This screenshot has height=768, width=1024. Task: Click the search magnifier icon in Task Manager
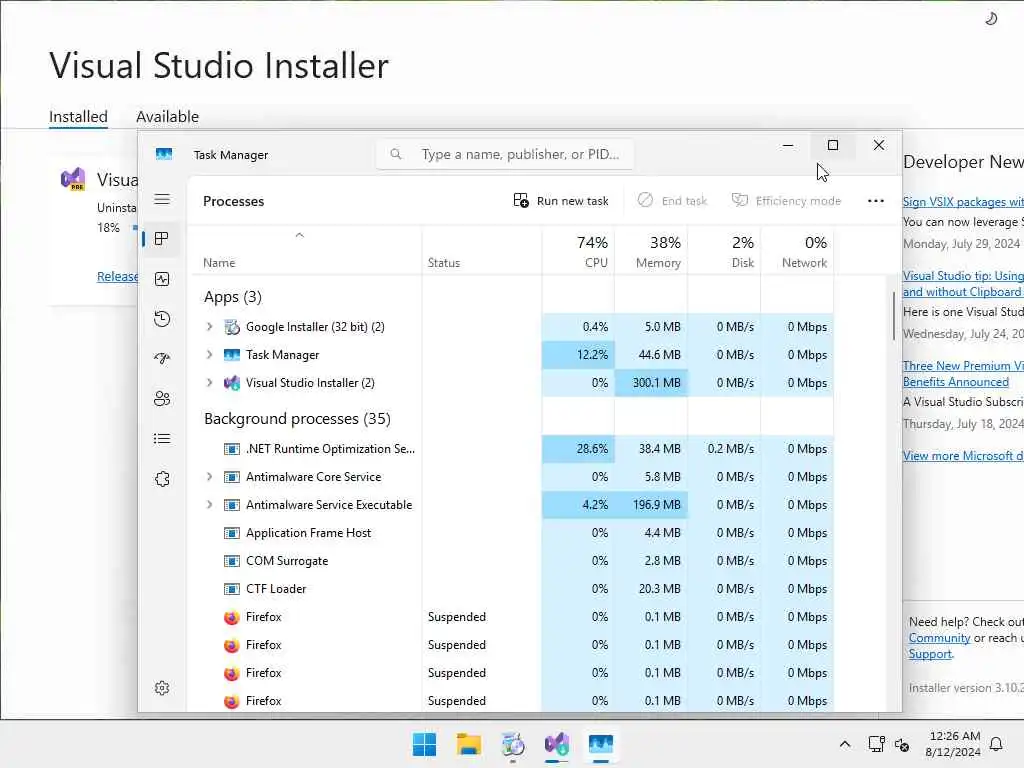coord(396,154)
